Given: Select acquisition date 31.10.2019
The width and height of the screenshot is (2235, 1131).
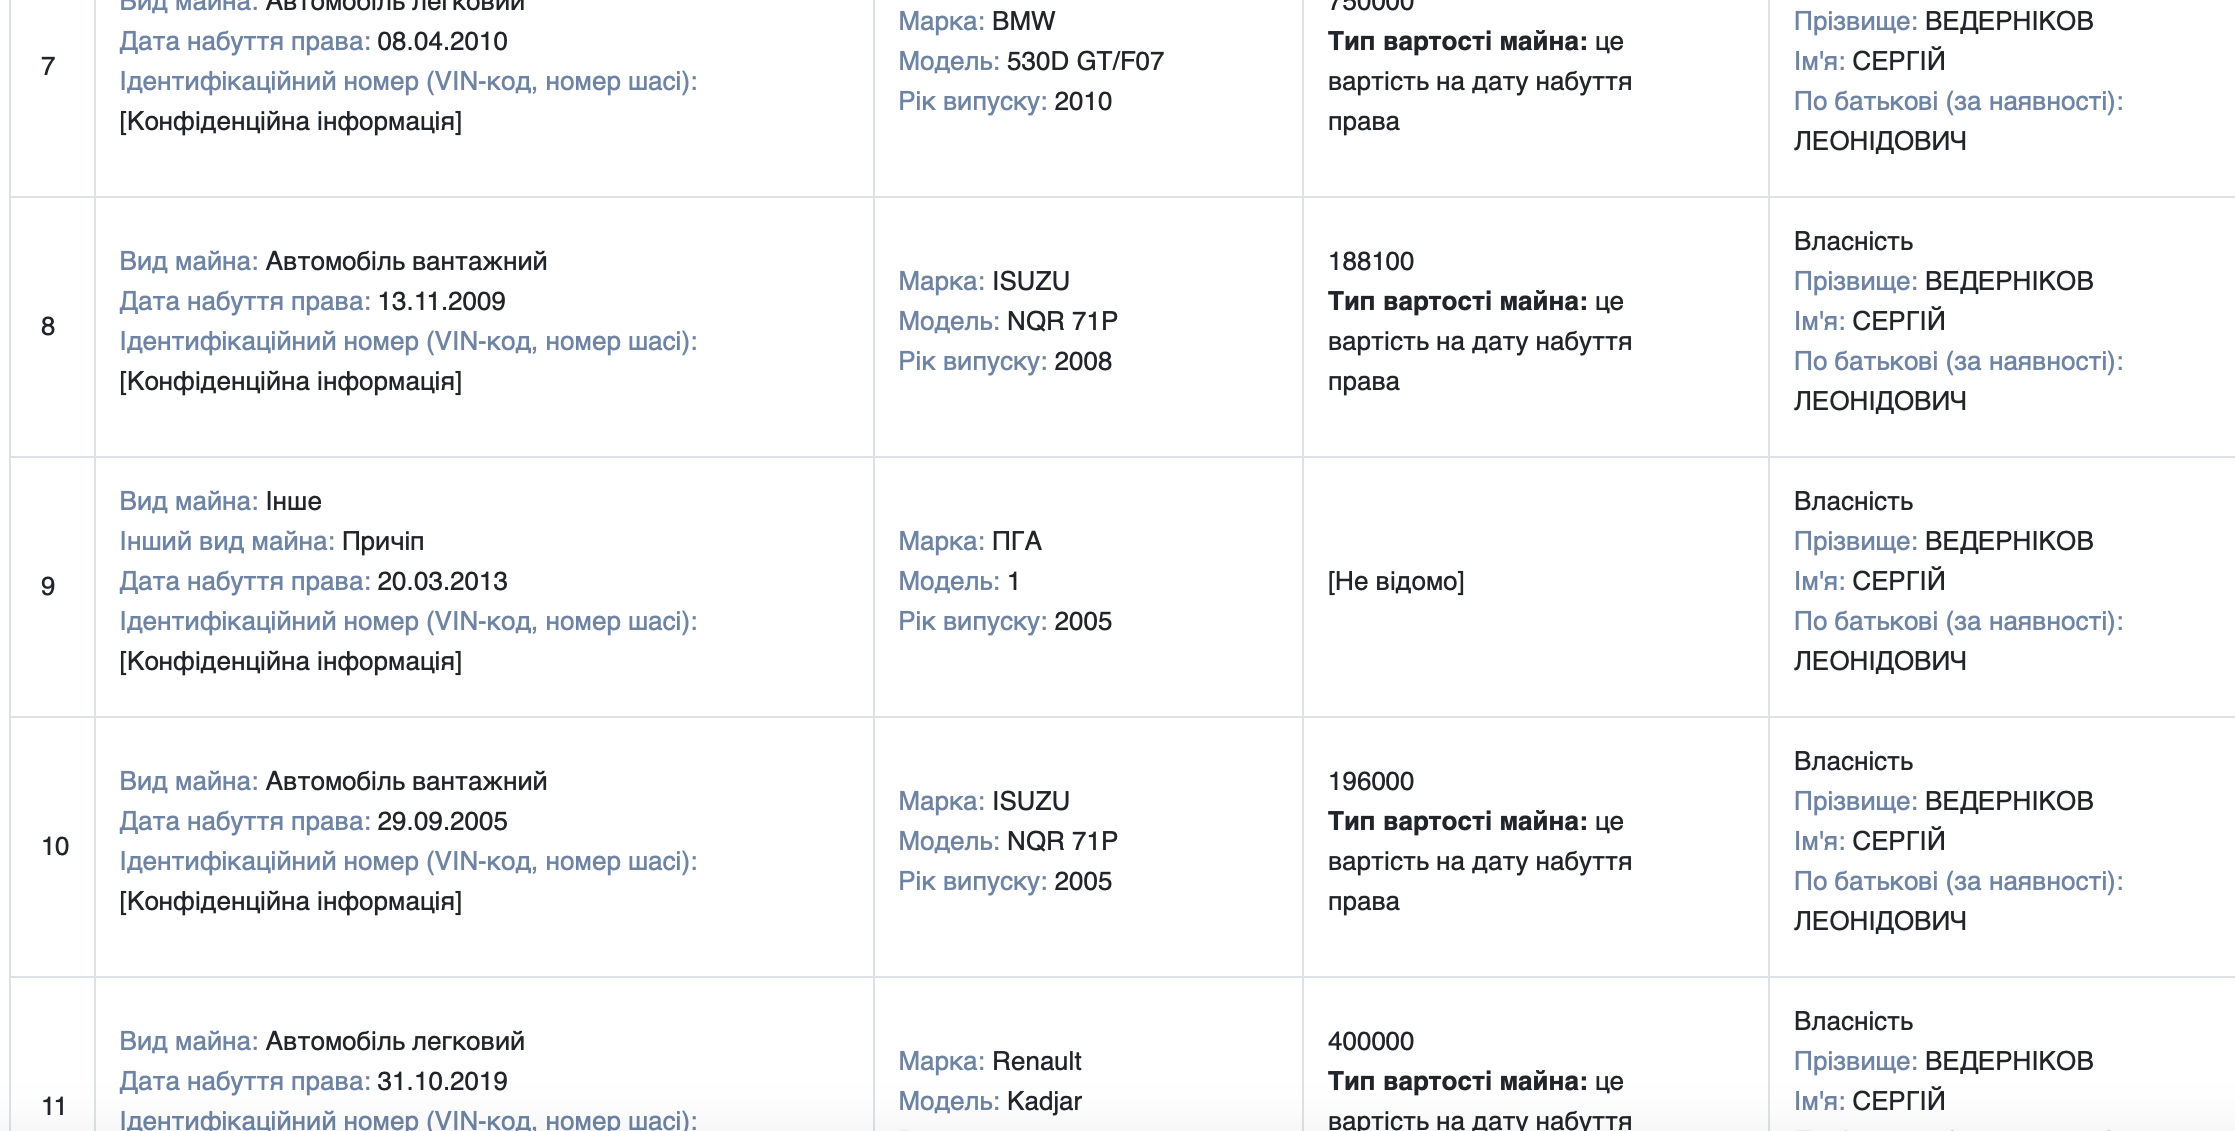Looking at the screenshot, I should coord(442,1081).
